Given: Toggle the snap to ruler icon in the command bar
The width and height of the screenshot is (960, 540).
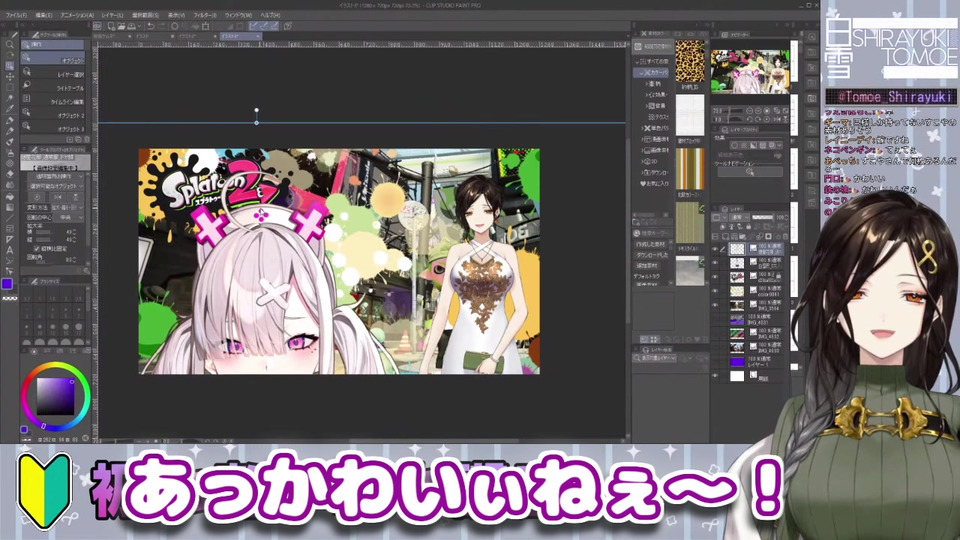Looking at the screenshot, I should click(253, 26).
